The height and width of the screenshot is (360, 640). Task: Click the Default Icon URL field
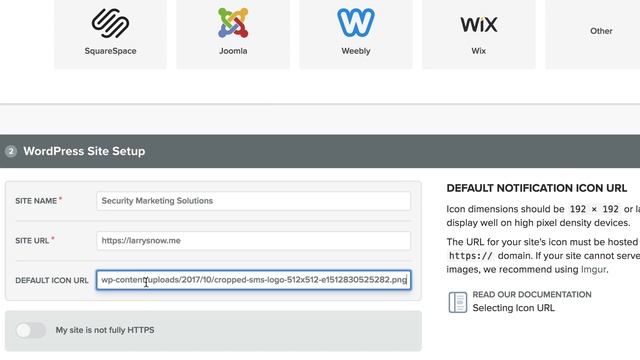point(253,280)
